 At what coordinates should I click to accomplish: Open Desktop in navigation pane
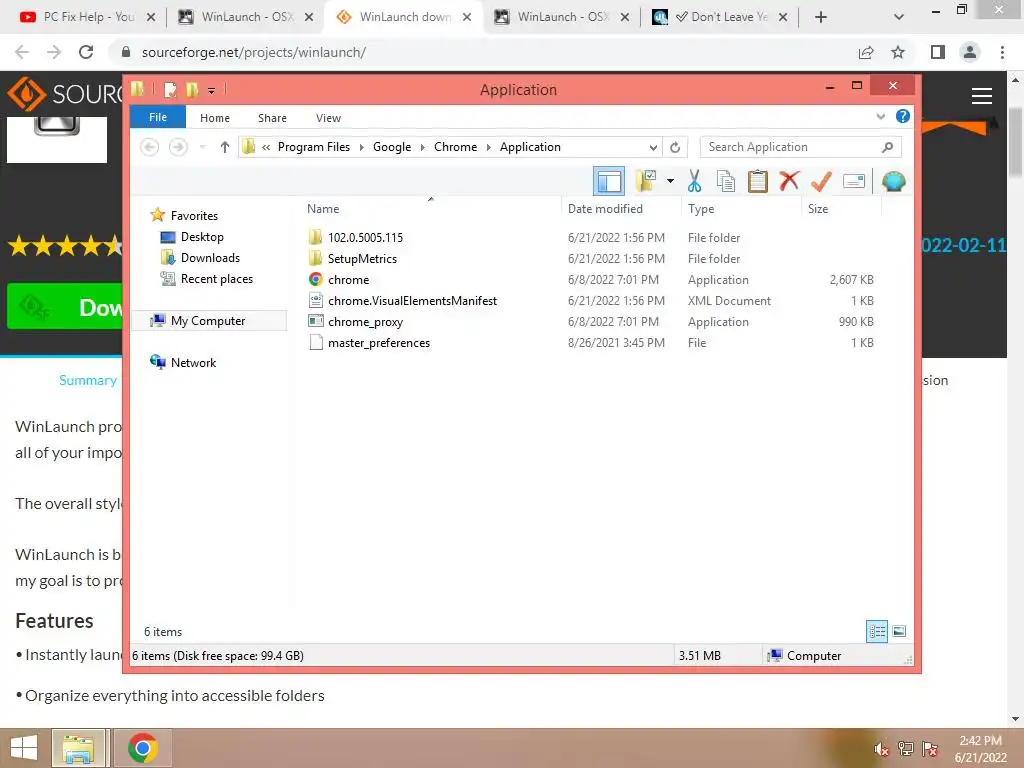202,236
